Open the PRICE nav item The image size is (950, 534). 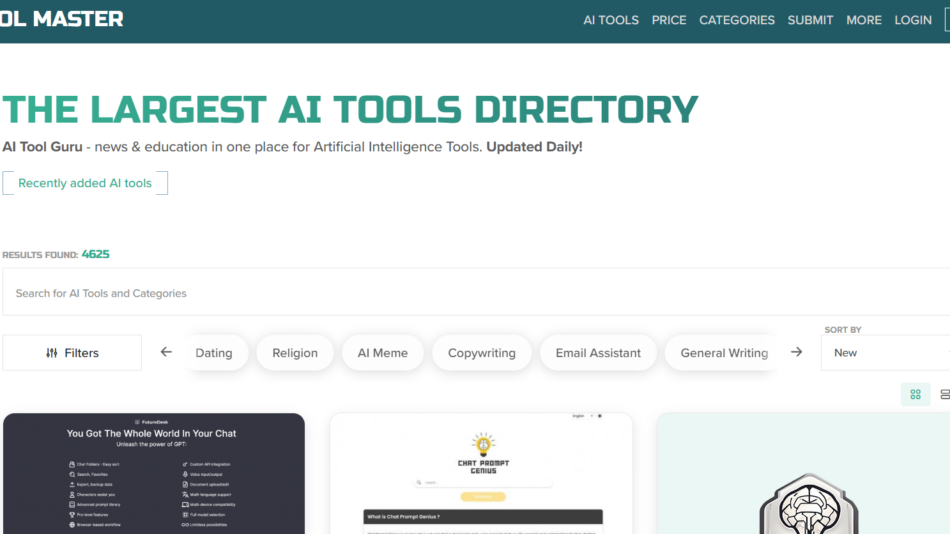(669, 20)
